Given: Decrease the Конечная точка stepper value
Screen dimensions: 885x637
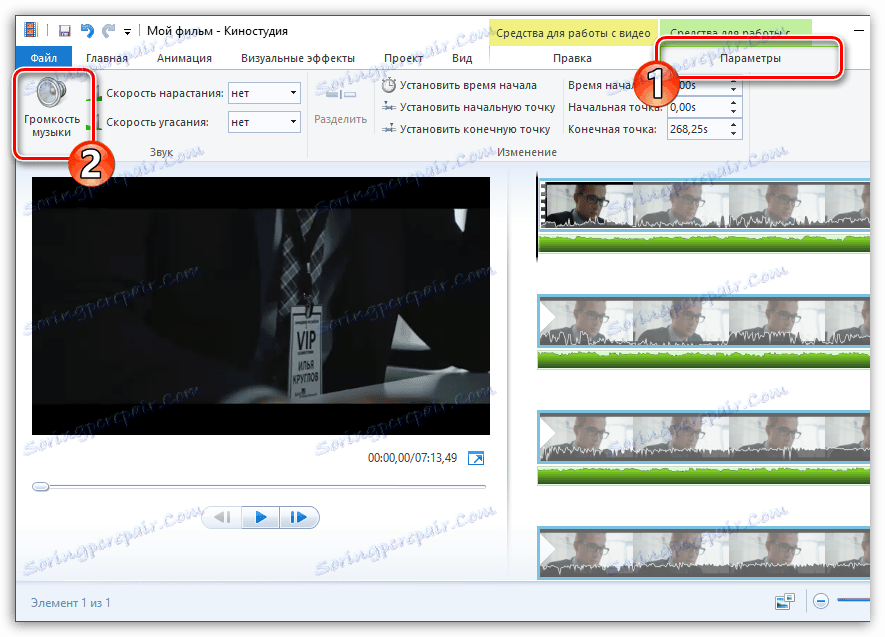Looking at the screenshot, I should point(733,134).
